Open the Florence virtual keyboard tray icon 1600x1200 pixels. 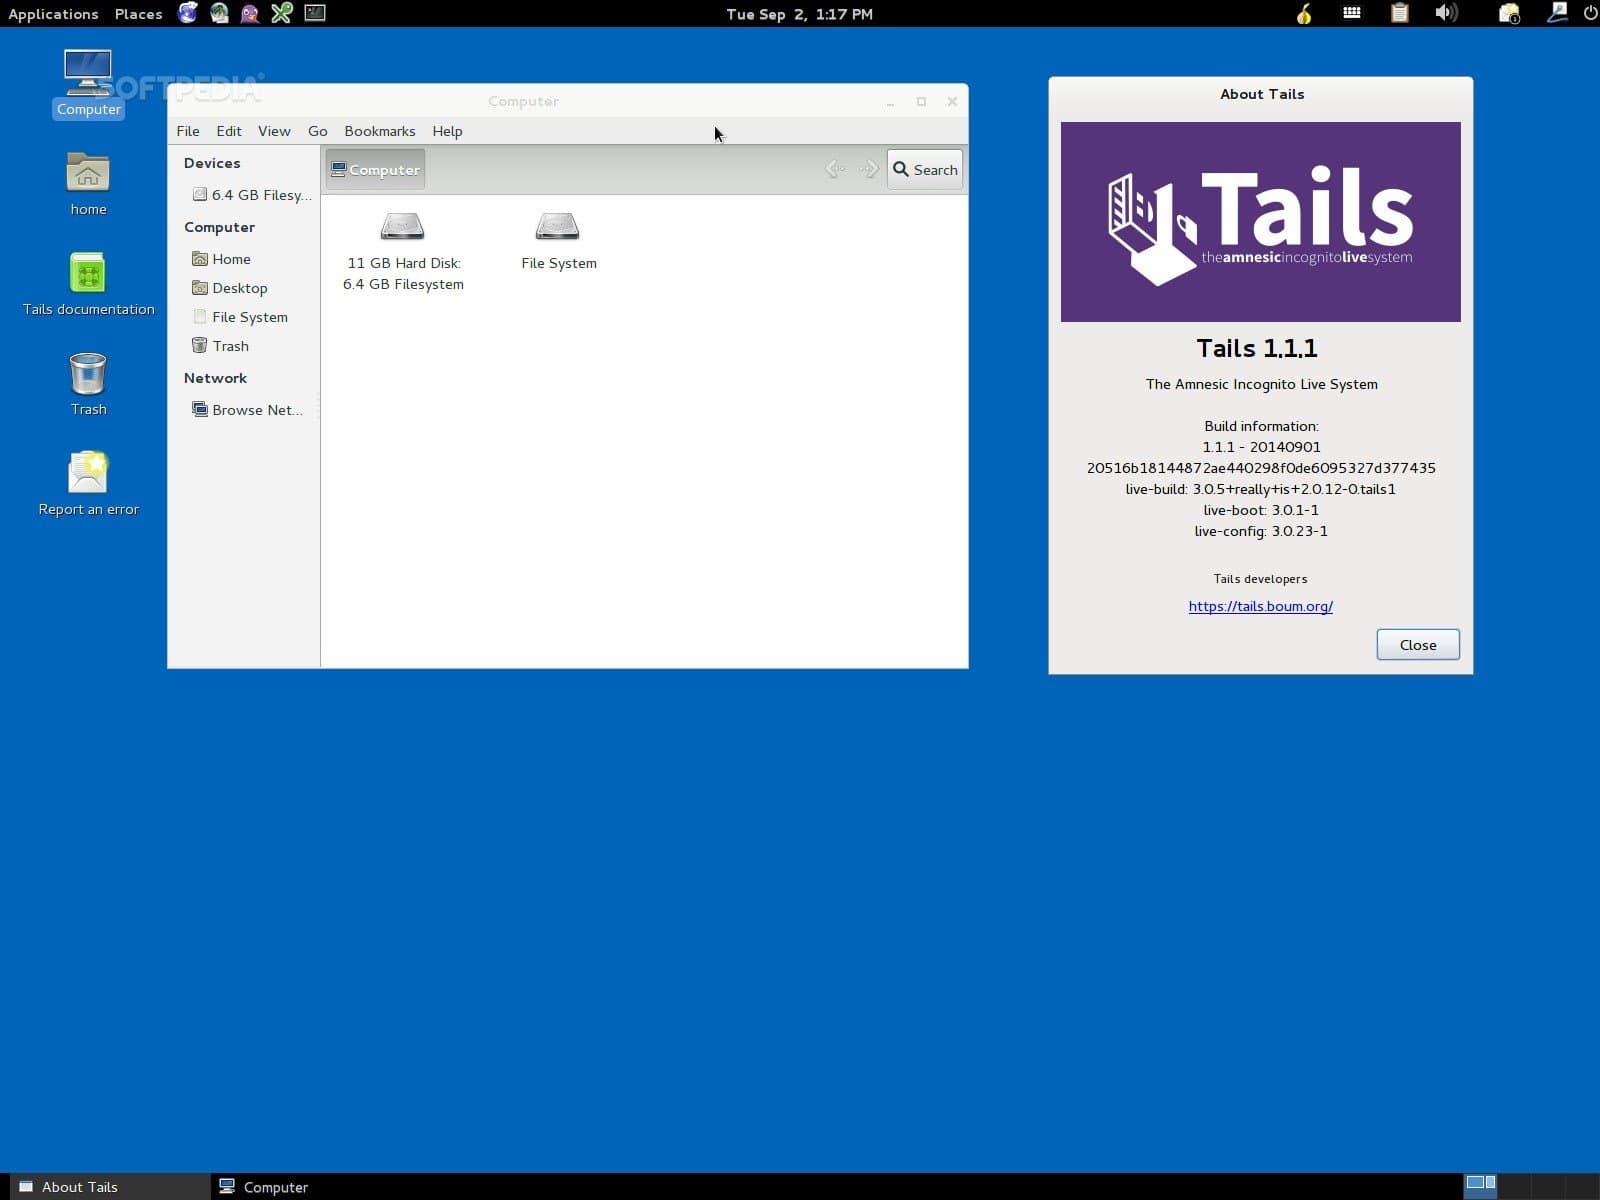pos(1351,13)
